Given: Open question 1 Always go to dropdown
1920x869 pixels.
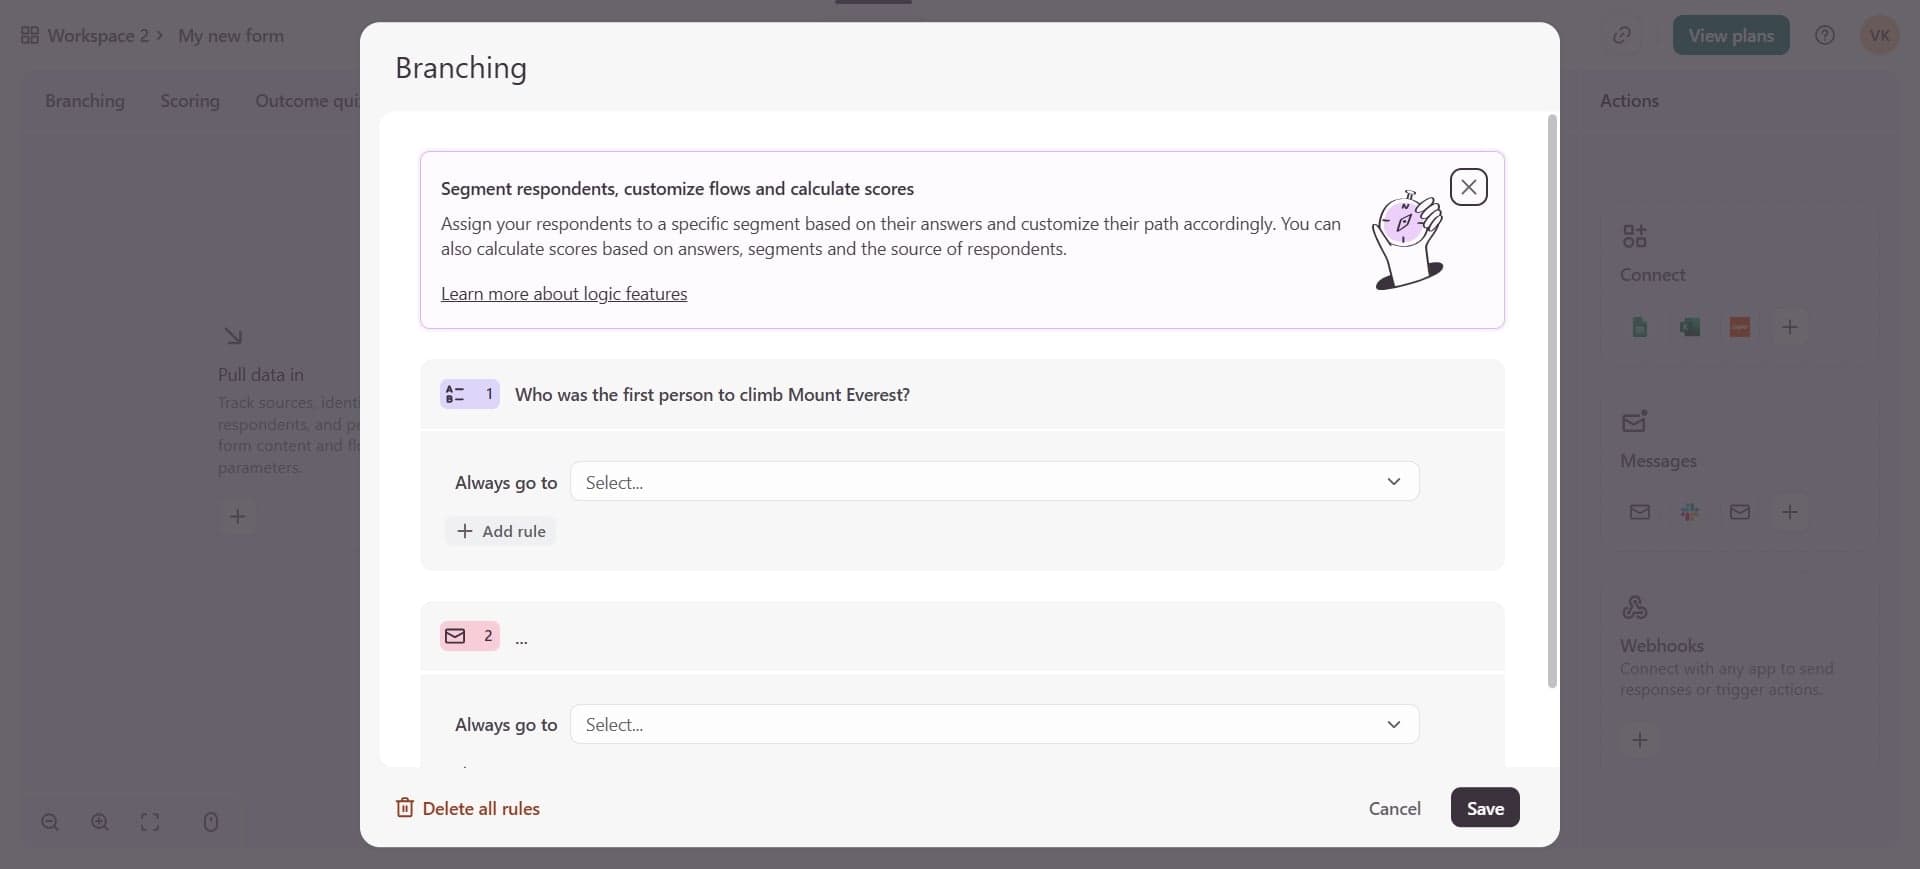Looking at the screenshot, I should [x=994, y=482].
